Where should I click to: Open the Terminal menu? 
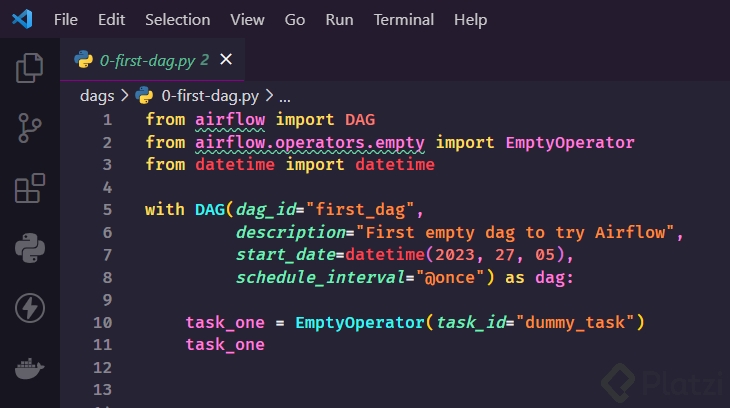coord(404,20)
